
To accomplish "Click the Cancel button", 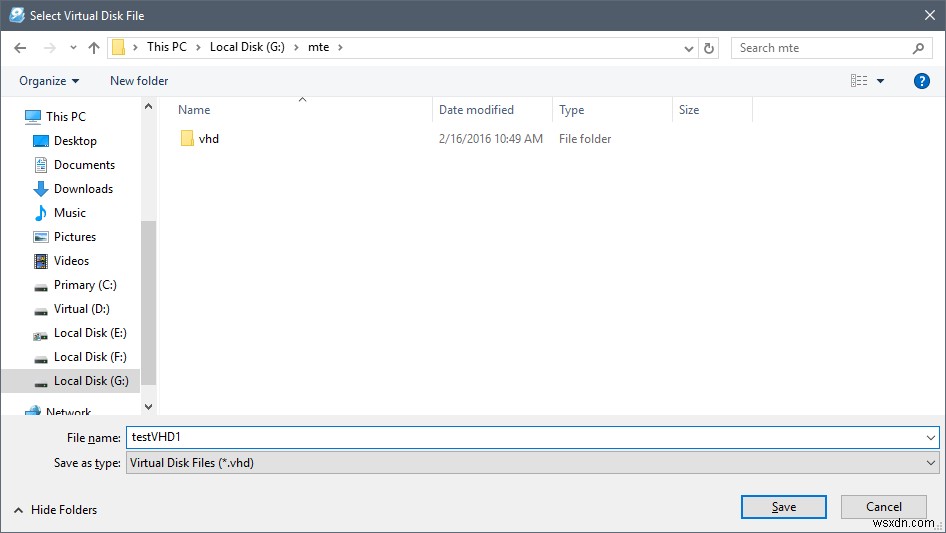I will (x=884, y=507).
